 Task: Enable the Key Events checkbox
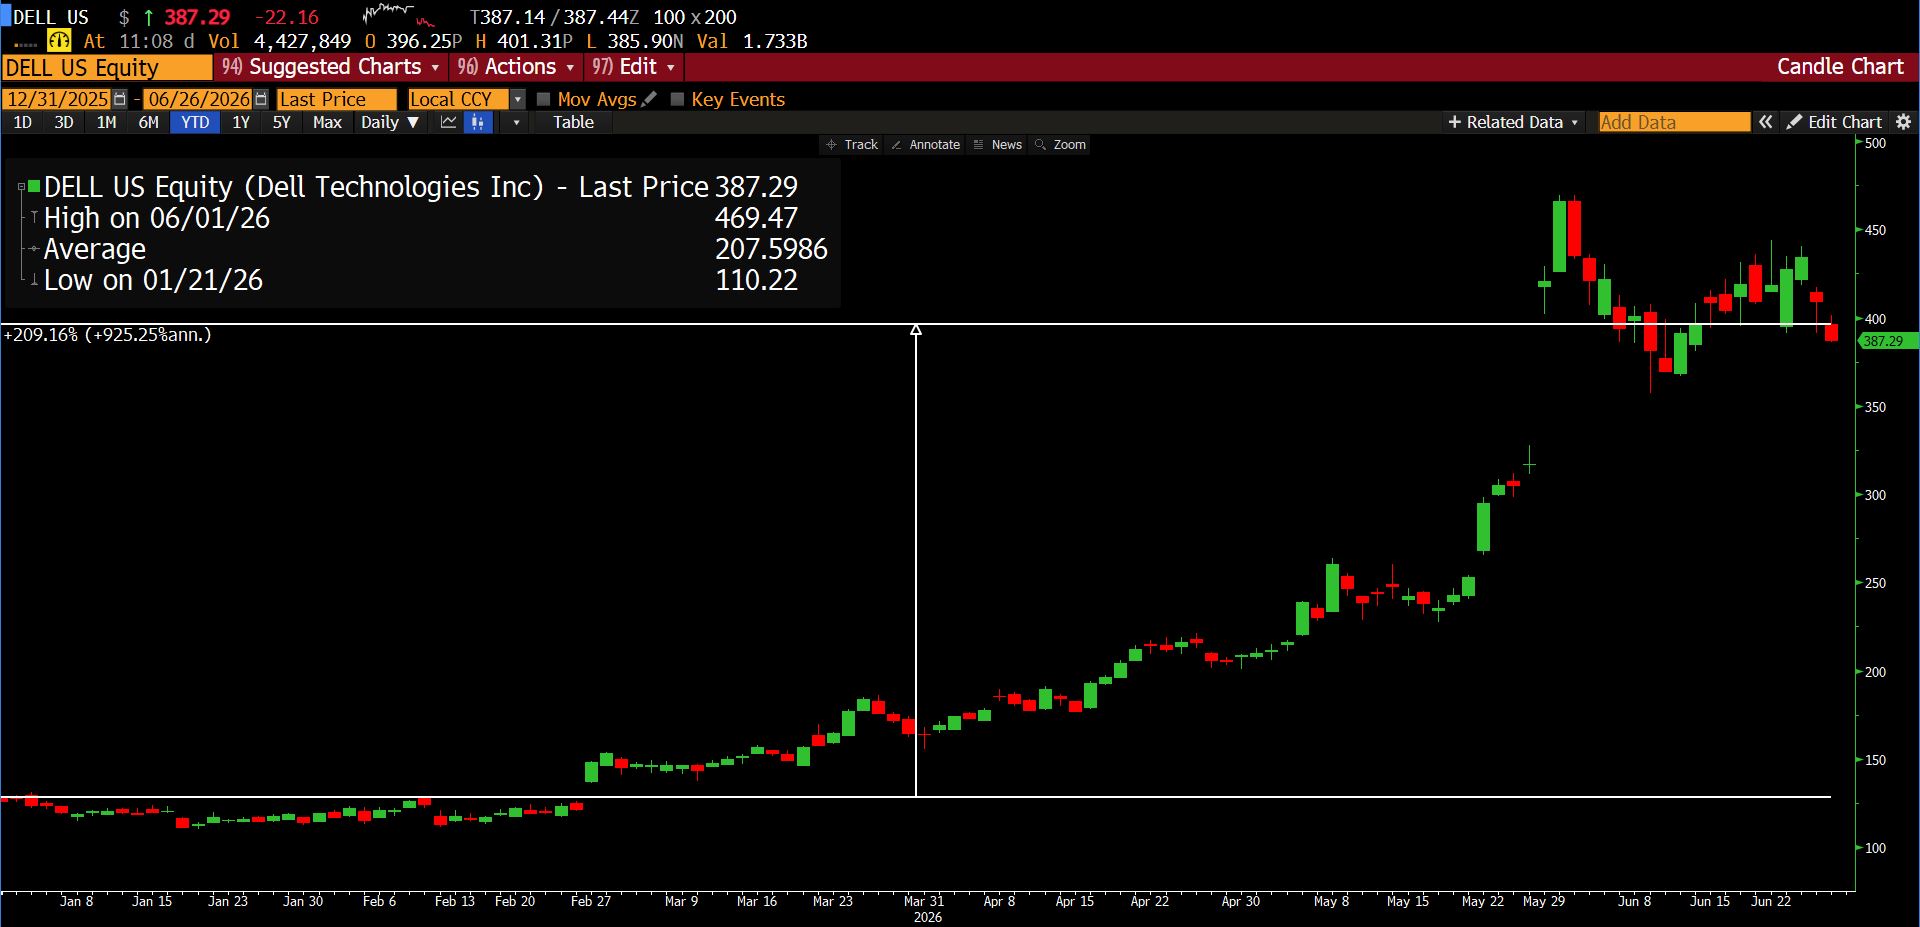point(677,99)
